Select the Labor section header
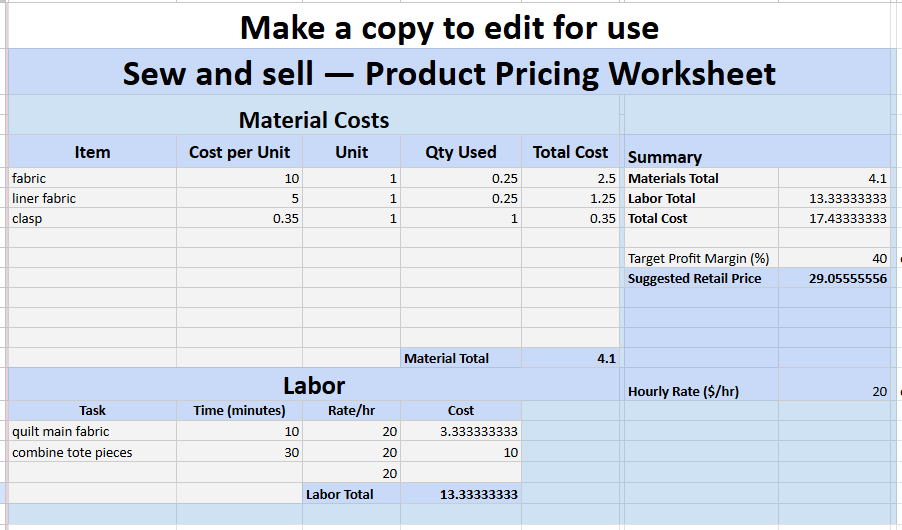902x530 pixels. 313,385
